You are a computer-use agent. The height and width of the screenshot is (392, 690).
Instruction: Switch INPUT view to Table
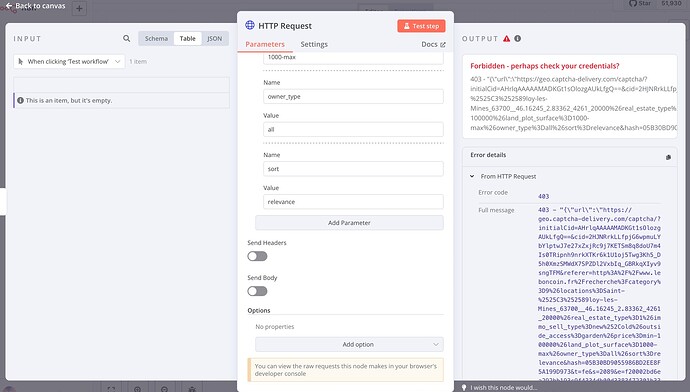tap(187, 39)
